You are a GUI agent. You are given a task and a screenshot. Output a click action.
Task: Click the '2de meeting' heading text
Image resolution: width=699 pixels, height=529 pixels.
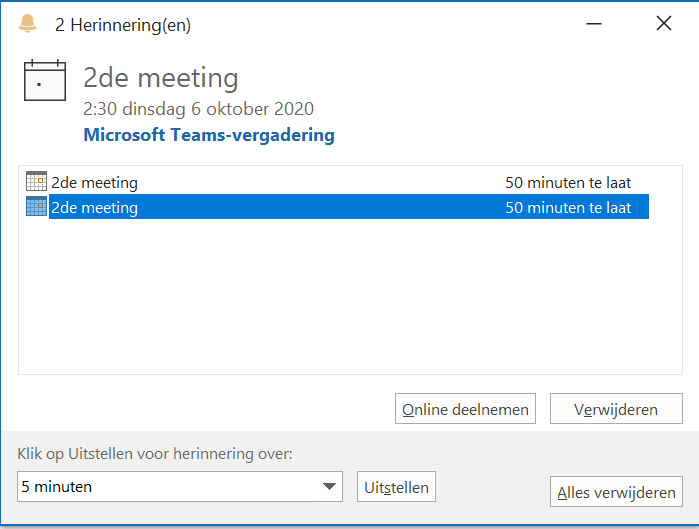[160, 78]
